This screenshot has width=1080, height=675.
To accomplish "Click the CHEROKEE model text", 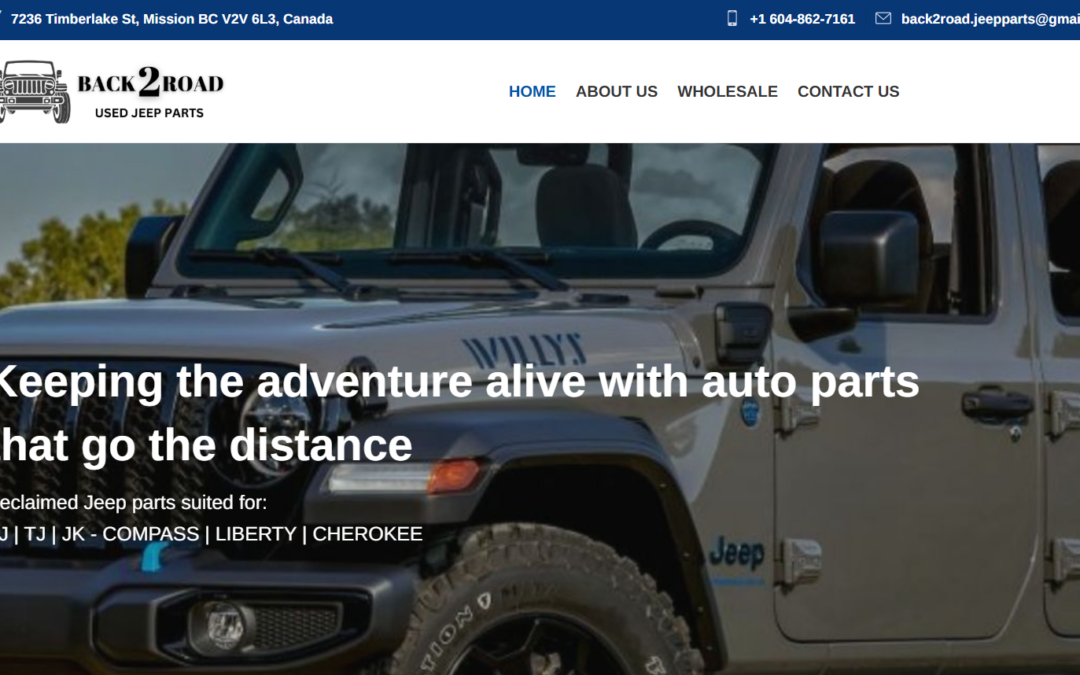I will coord(367,534).
